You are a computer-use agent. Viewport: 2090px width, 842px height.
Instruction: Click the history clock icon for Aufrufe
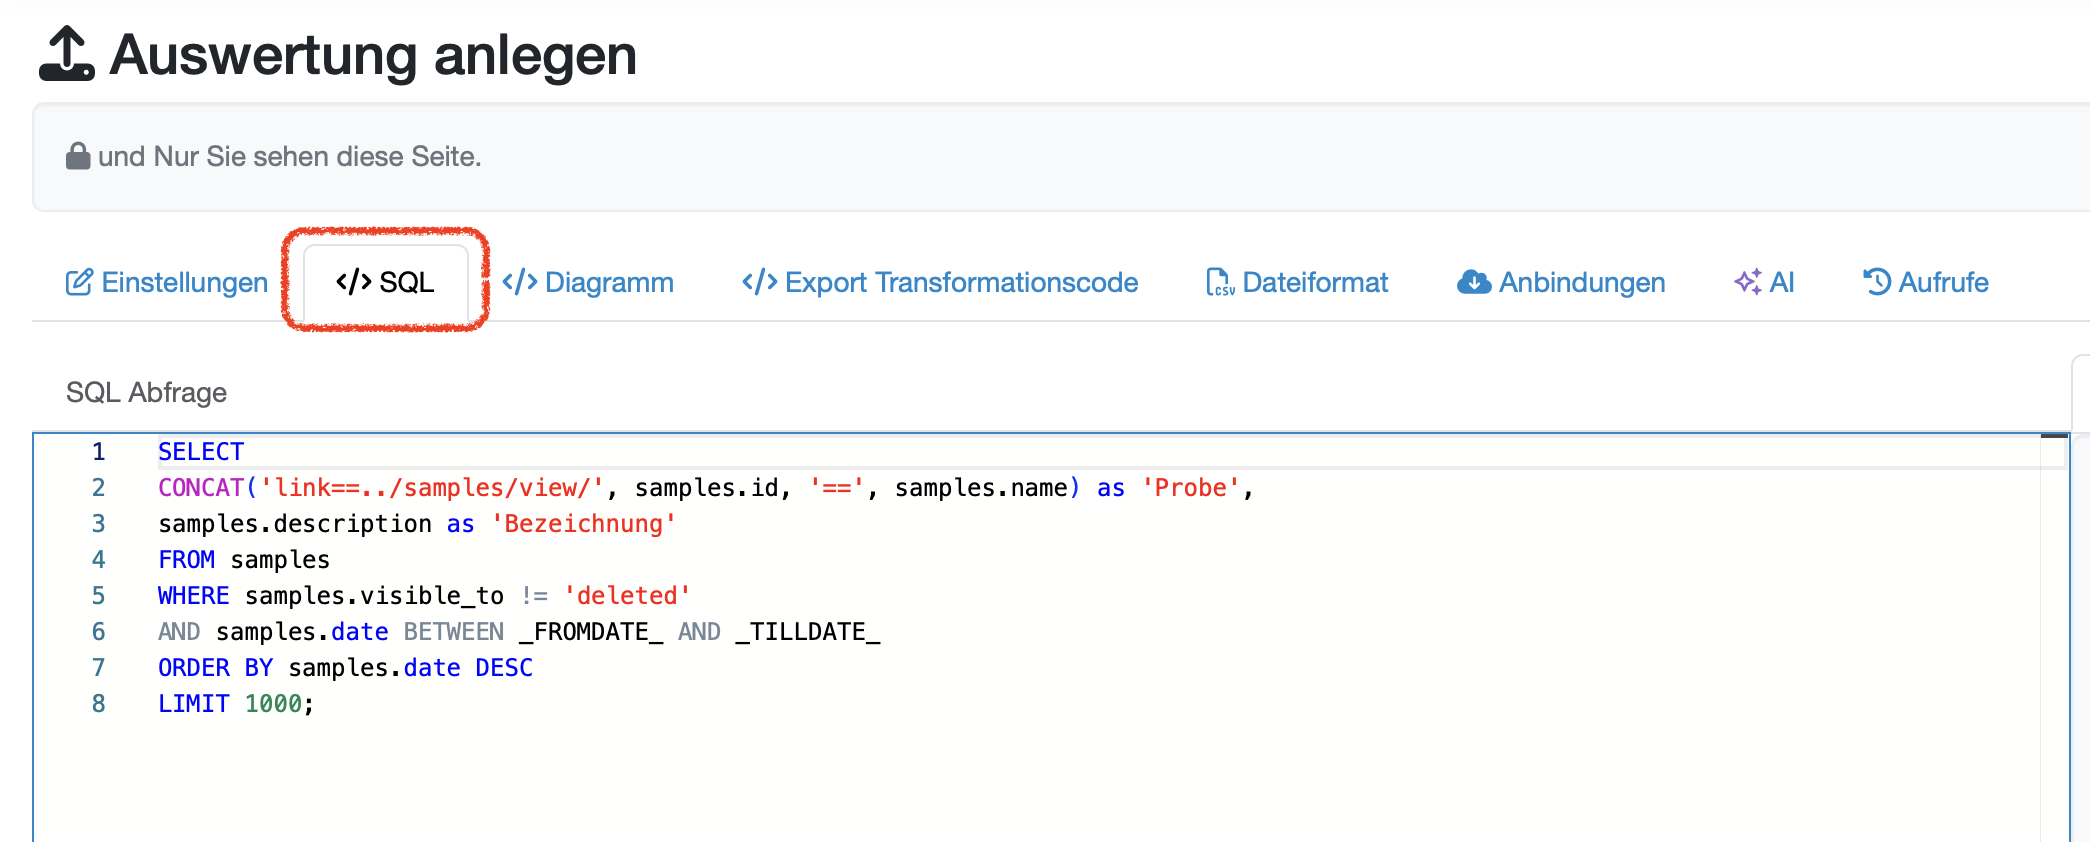point(1876,283)
